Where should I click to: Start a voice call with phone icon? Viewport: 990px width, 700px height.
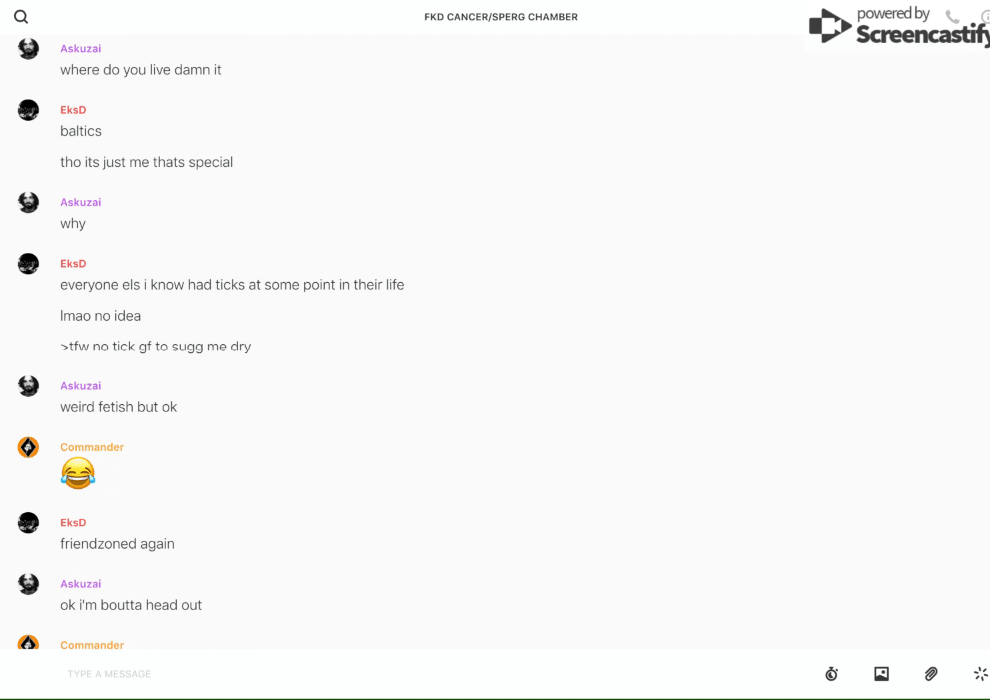952,16
